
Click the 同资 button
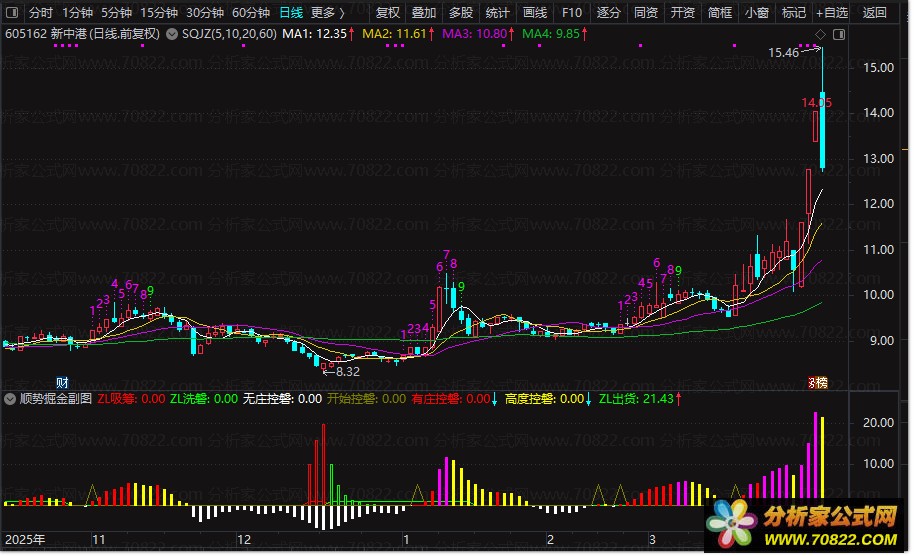(x=645, y=12)
